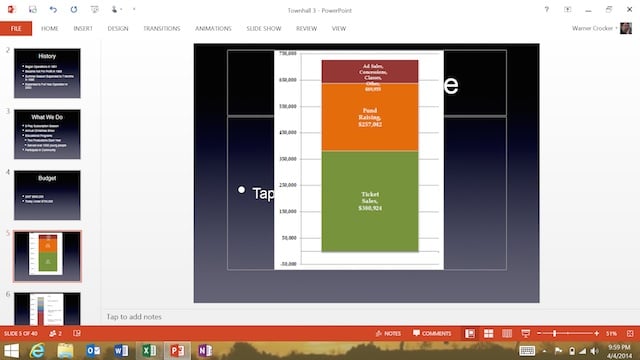The width and height of the screenshot is (640, 360).
Task: Click the FILE button
Action: coord(16,29)
